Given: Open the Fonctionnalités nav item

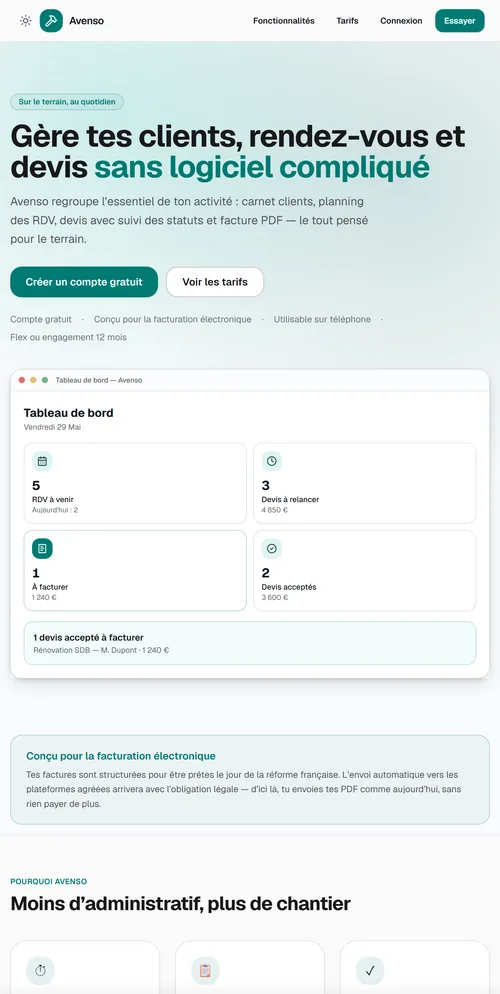Looking at the screenshot, I should [283, 21].
